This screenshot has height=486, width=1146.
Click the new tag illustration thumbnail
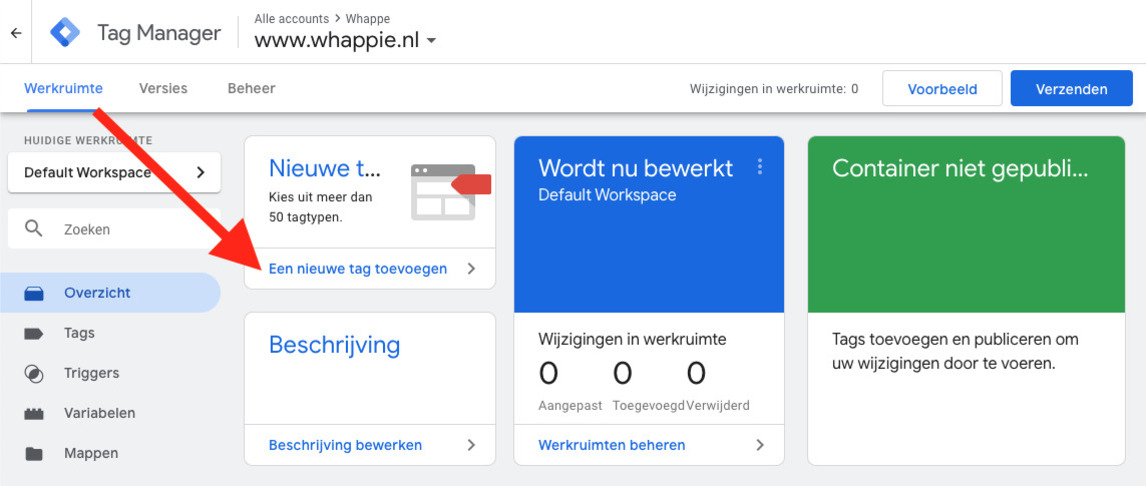click(x=449, y=191)
